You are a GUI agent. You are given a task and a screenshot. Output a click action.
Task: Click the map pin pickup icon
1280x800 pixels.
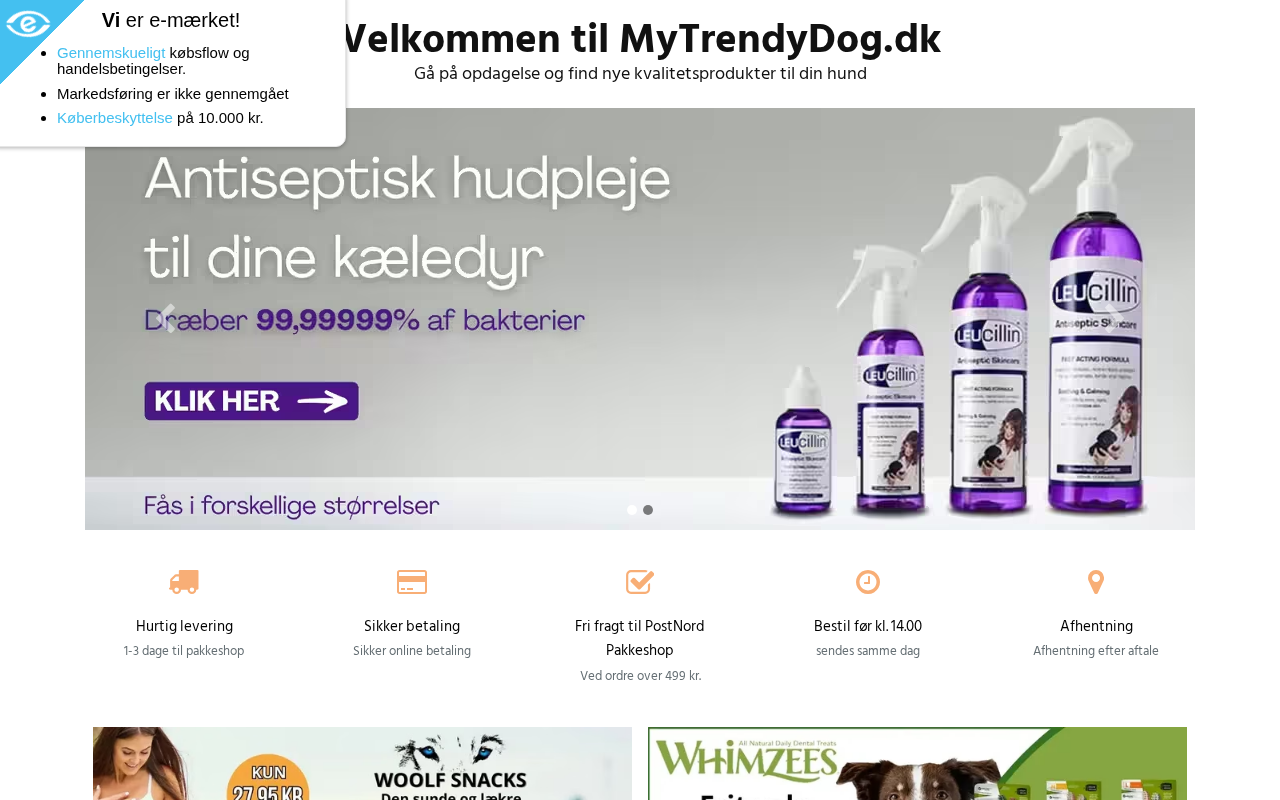pos(1096,582)
